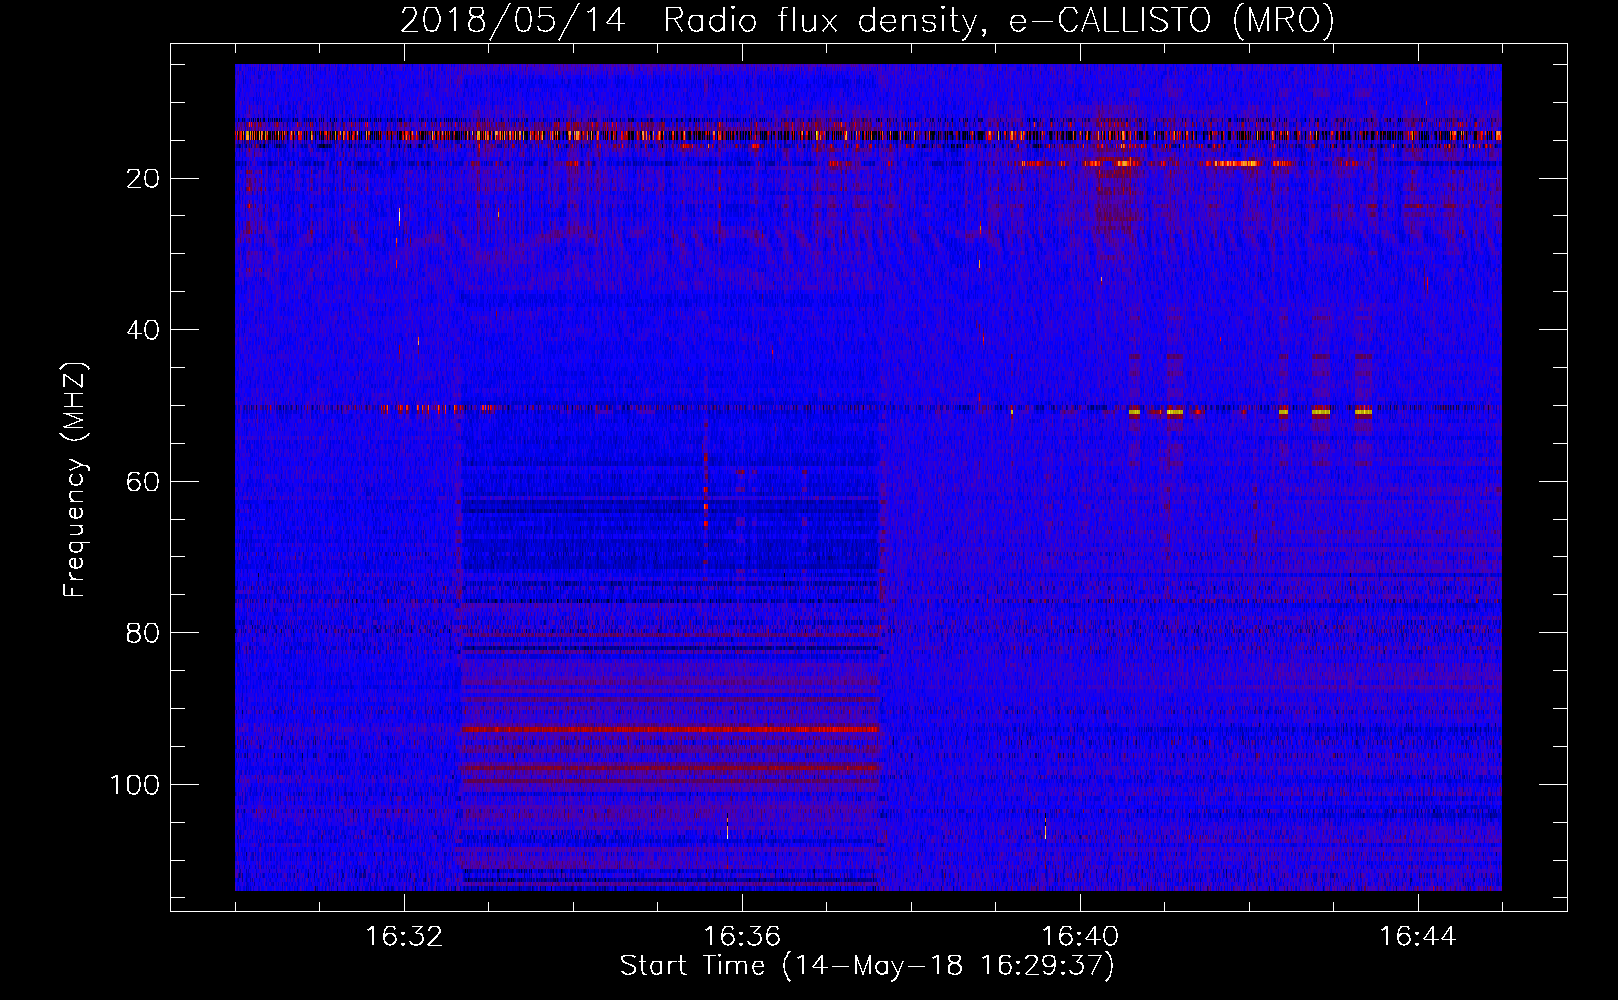The width and height of the screenshot is (1618, 1000).
Task: Click the 16:32 time tick label
Action: 404,937
